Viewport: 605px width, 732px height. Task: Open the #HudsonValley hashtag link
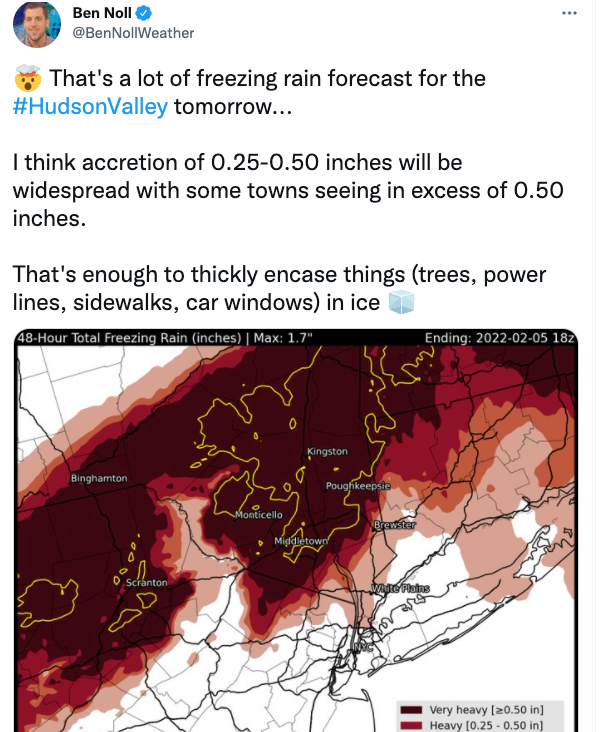point(91,106)
